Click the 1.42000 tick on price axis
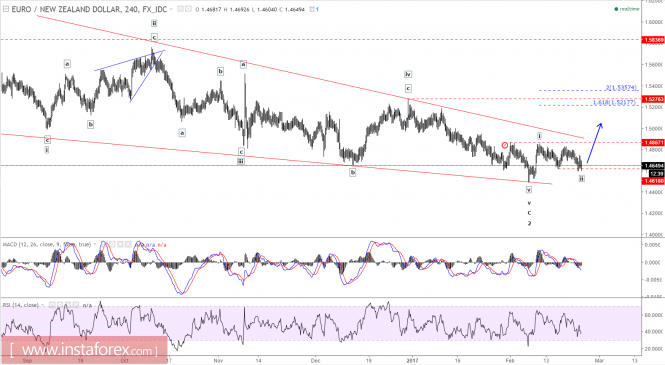This screenshot has width=665, height=365. [655, 213]
